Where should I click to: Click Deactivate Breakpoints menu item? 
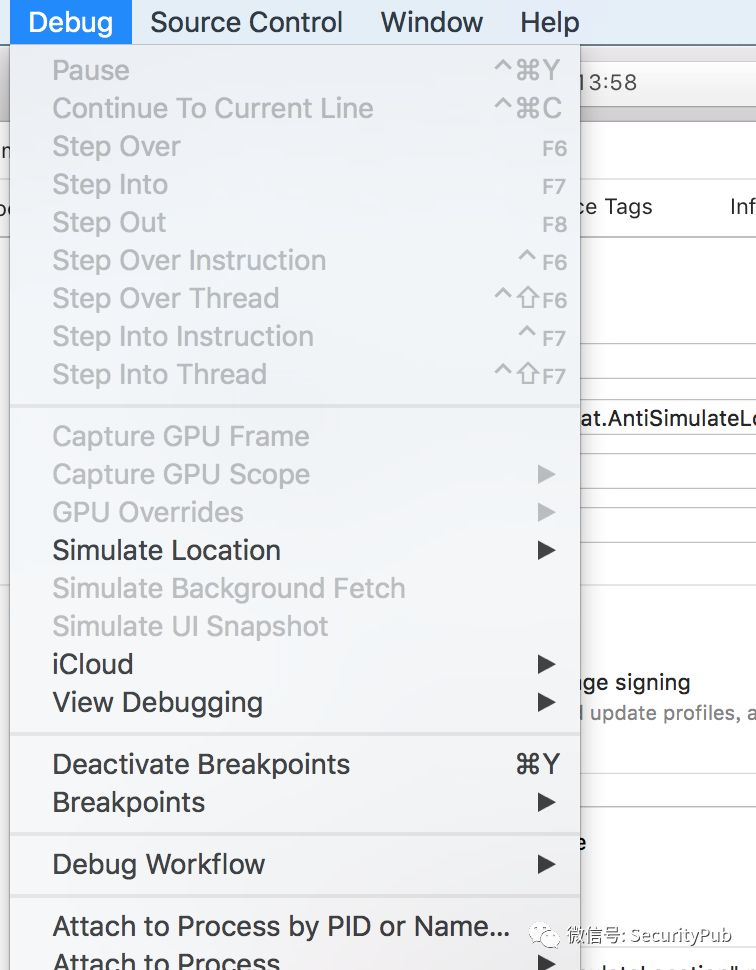pyautogui.click(x=201, y=764)
